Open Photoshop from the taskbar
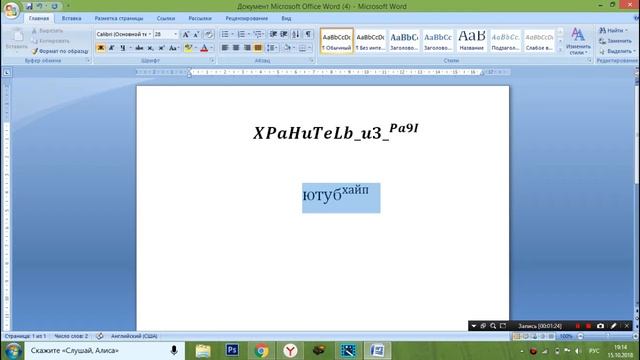 (232, 351)
